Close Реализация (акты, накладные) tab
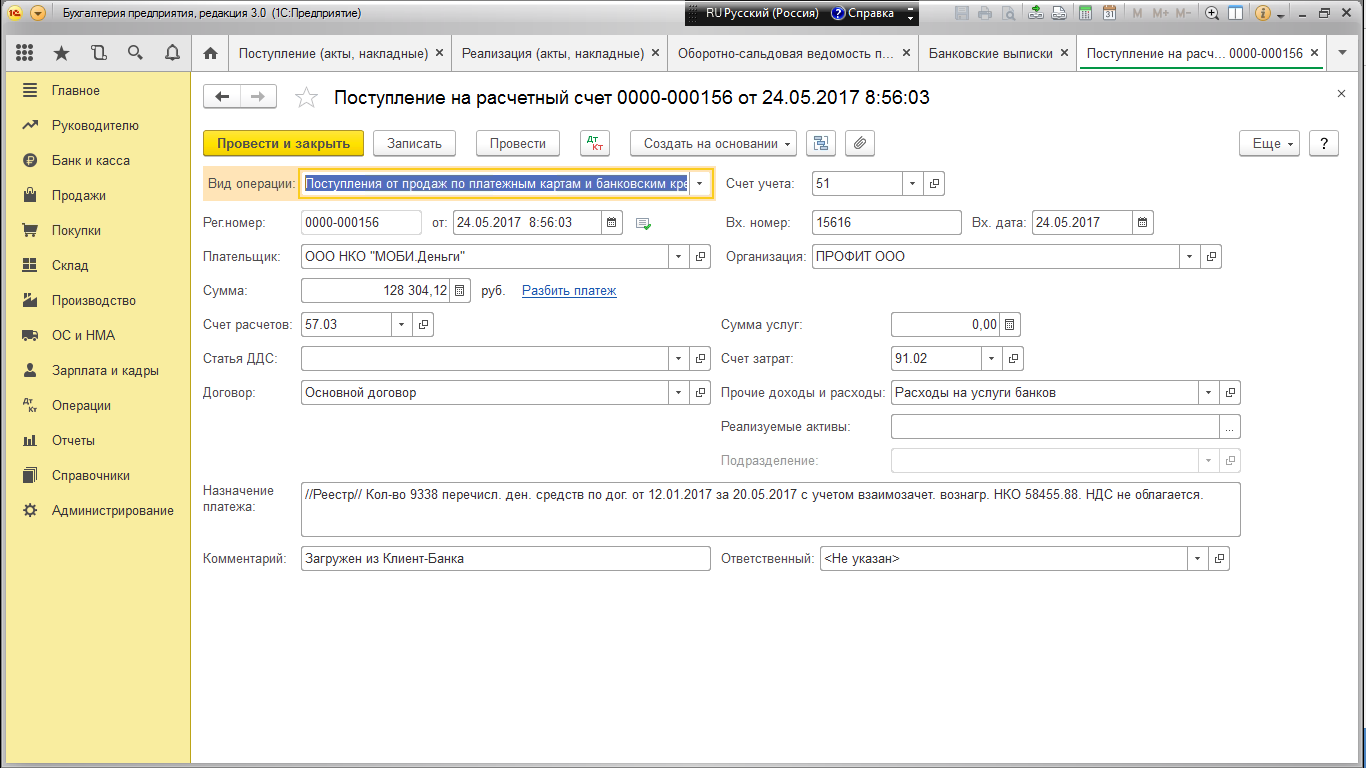Screen dimensions: 1366x768 click(655, 53)
